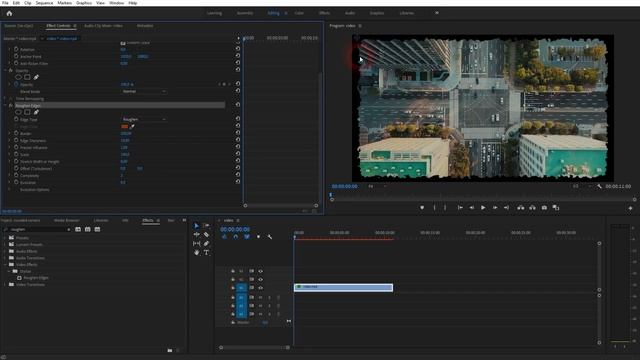Open the Sequence menu

44,3
